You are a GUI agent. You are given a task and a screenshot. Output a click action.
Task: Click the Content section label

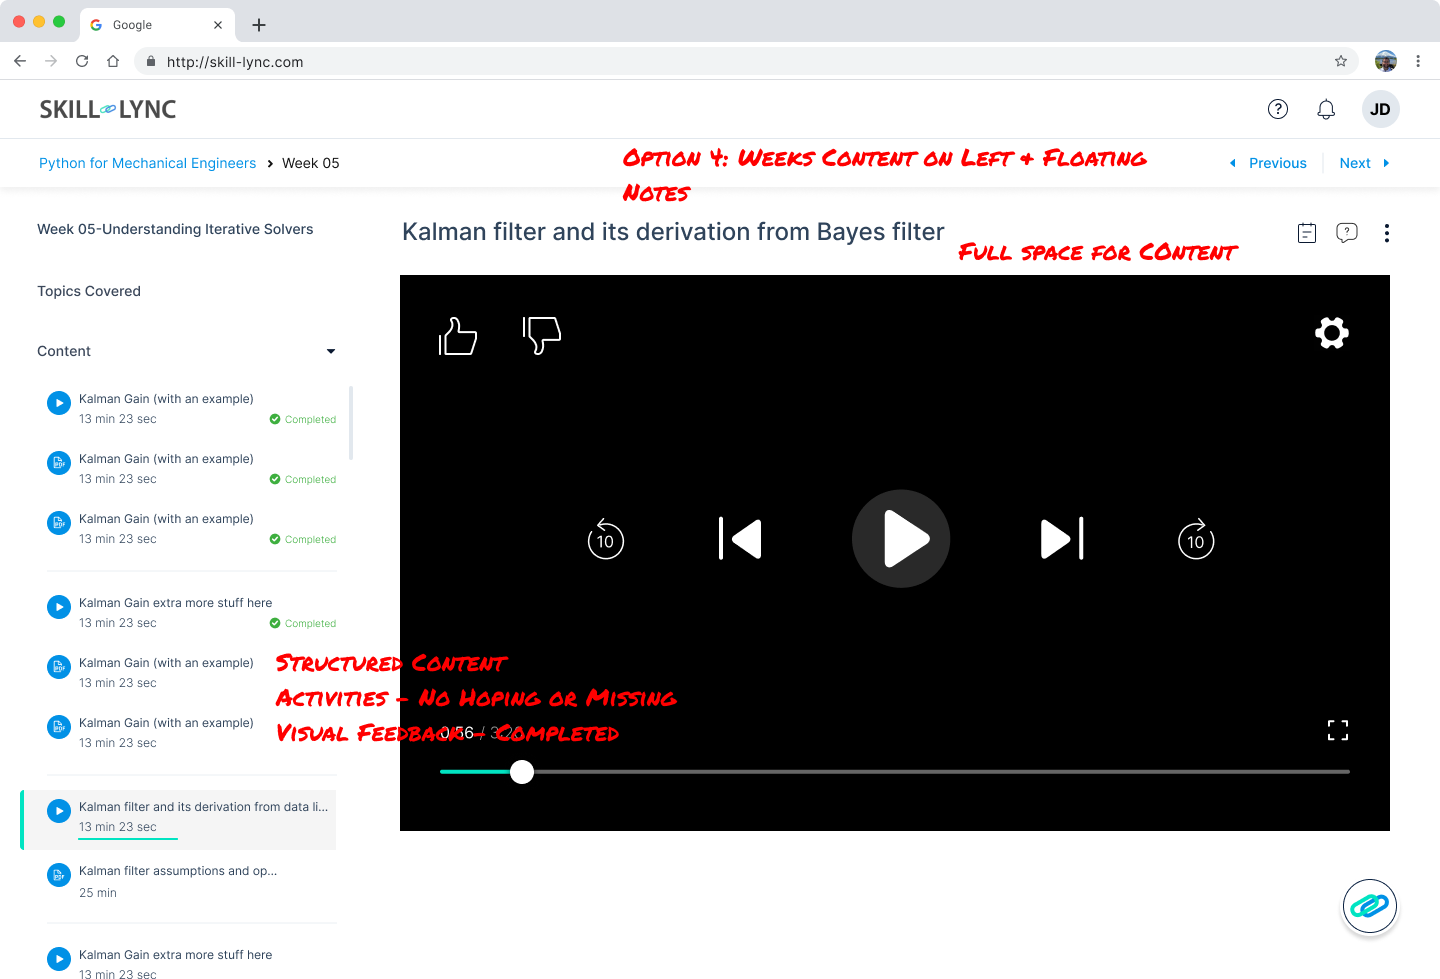tap(64, 351)
